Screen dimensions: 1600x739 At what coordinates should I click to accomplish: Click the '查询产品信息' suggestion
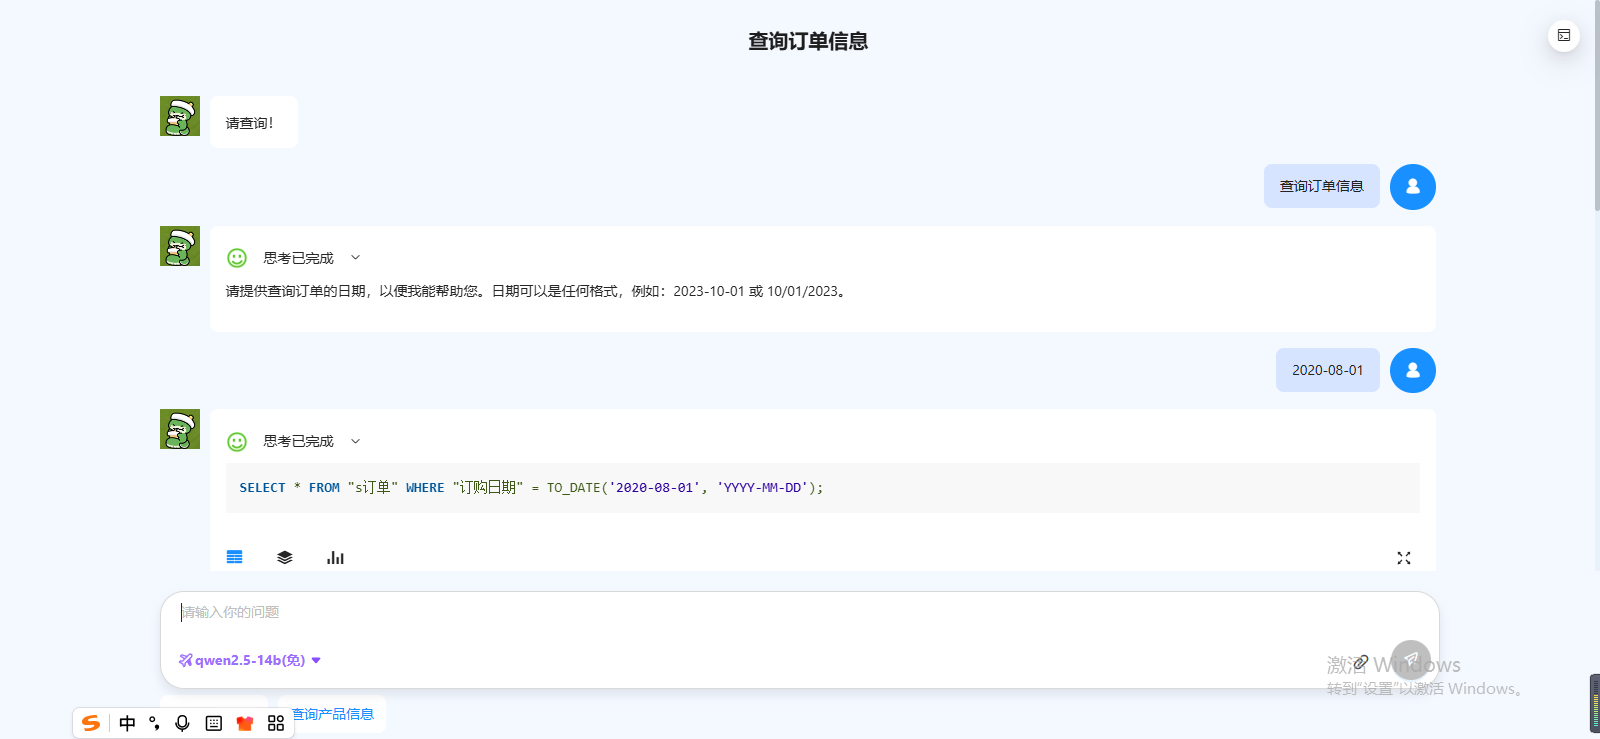333,714
